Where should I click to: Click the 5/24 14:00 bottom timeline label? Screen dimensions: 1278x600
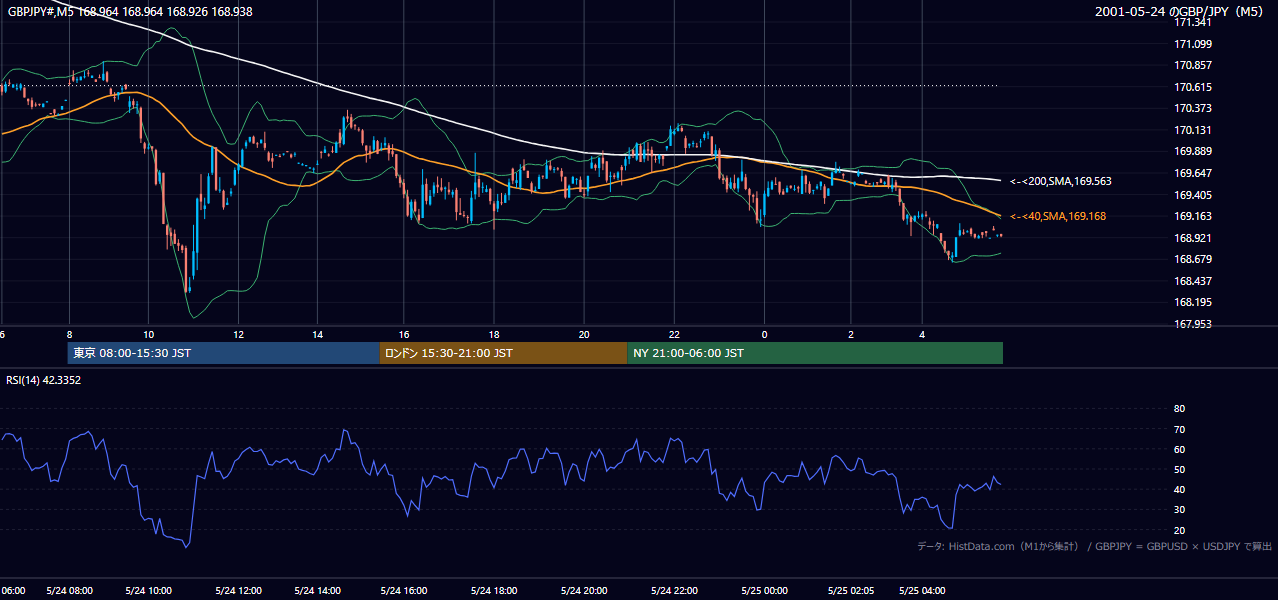[319, 590]
